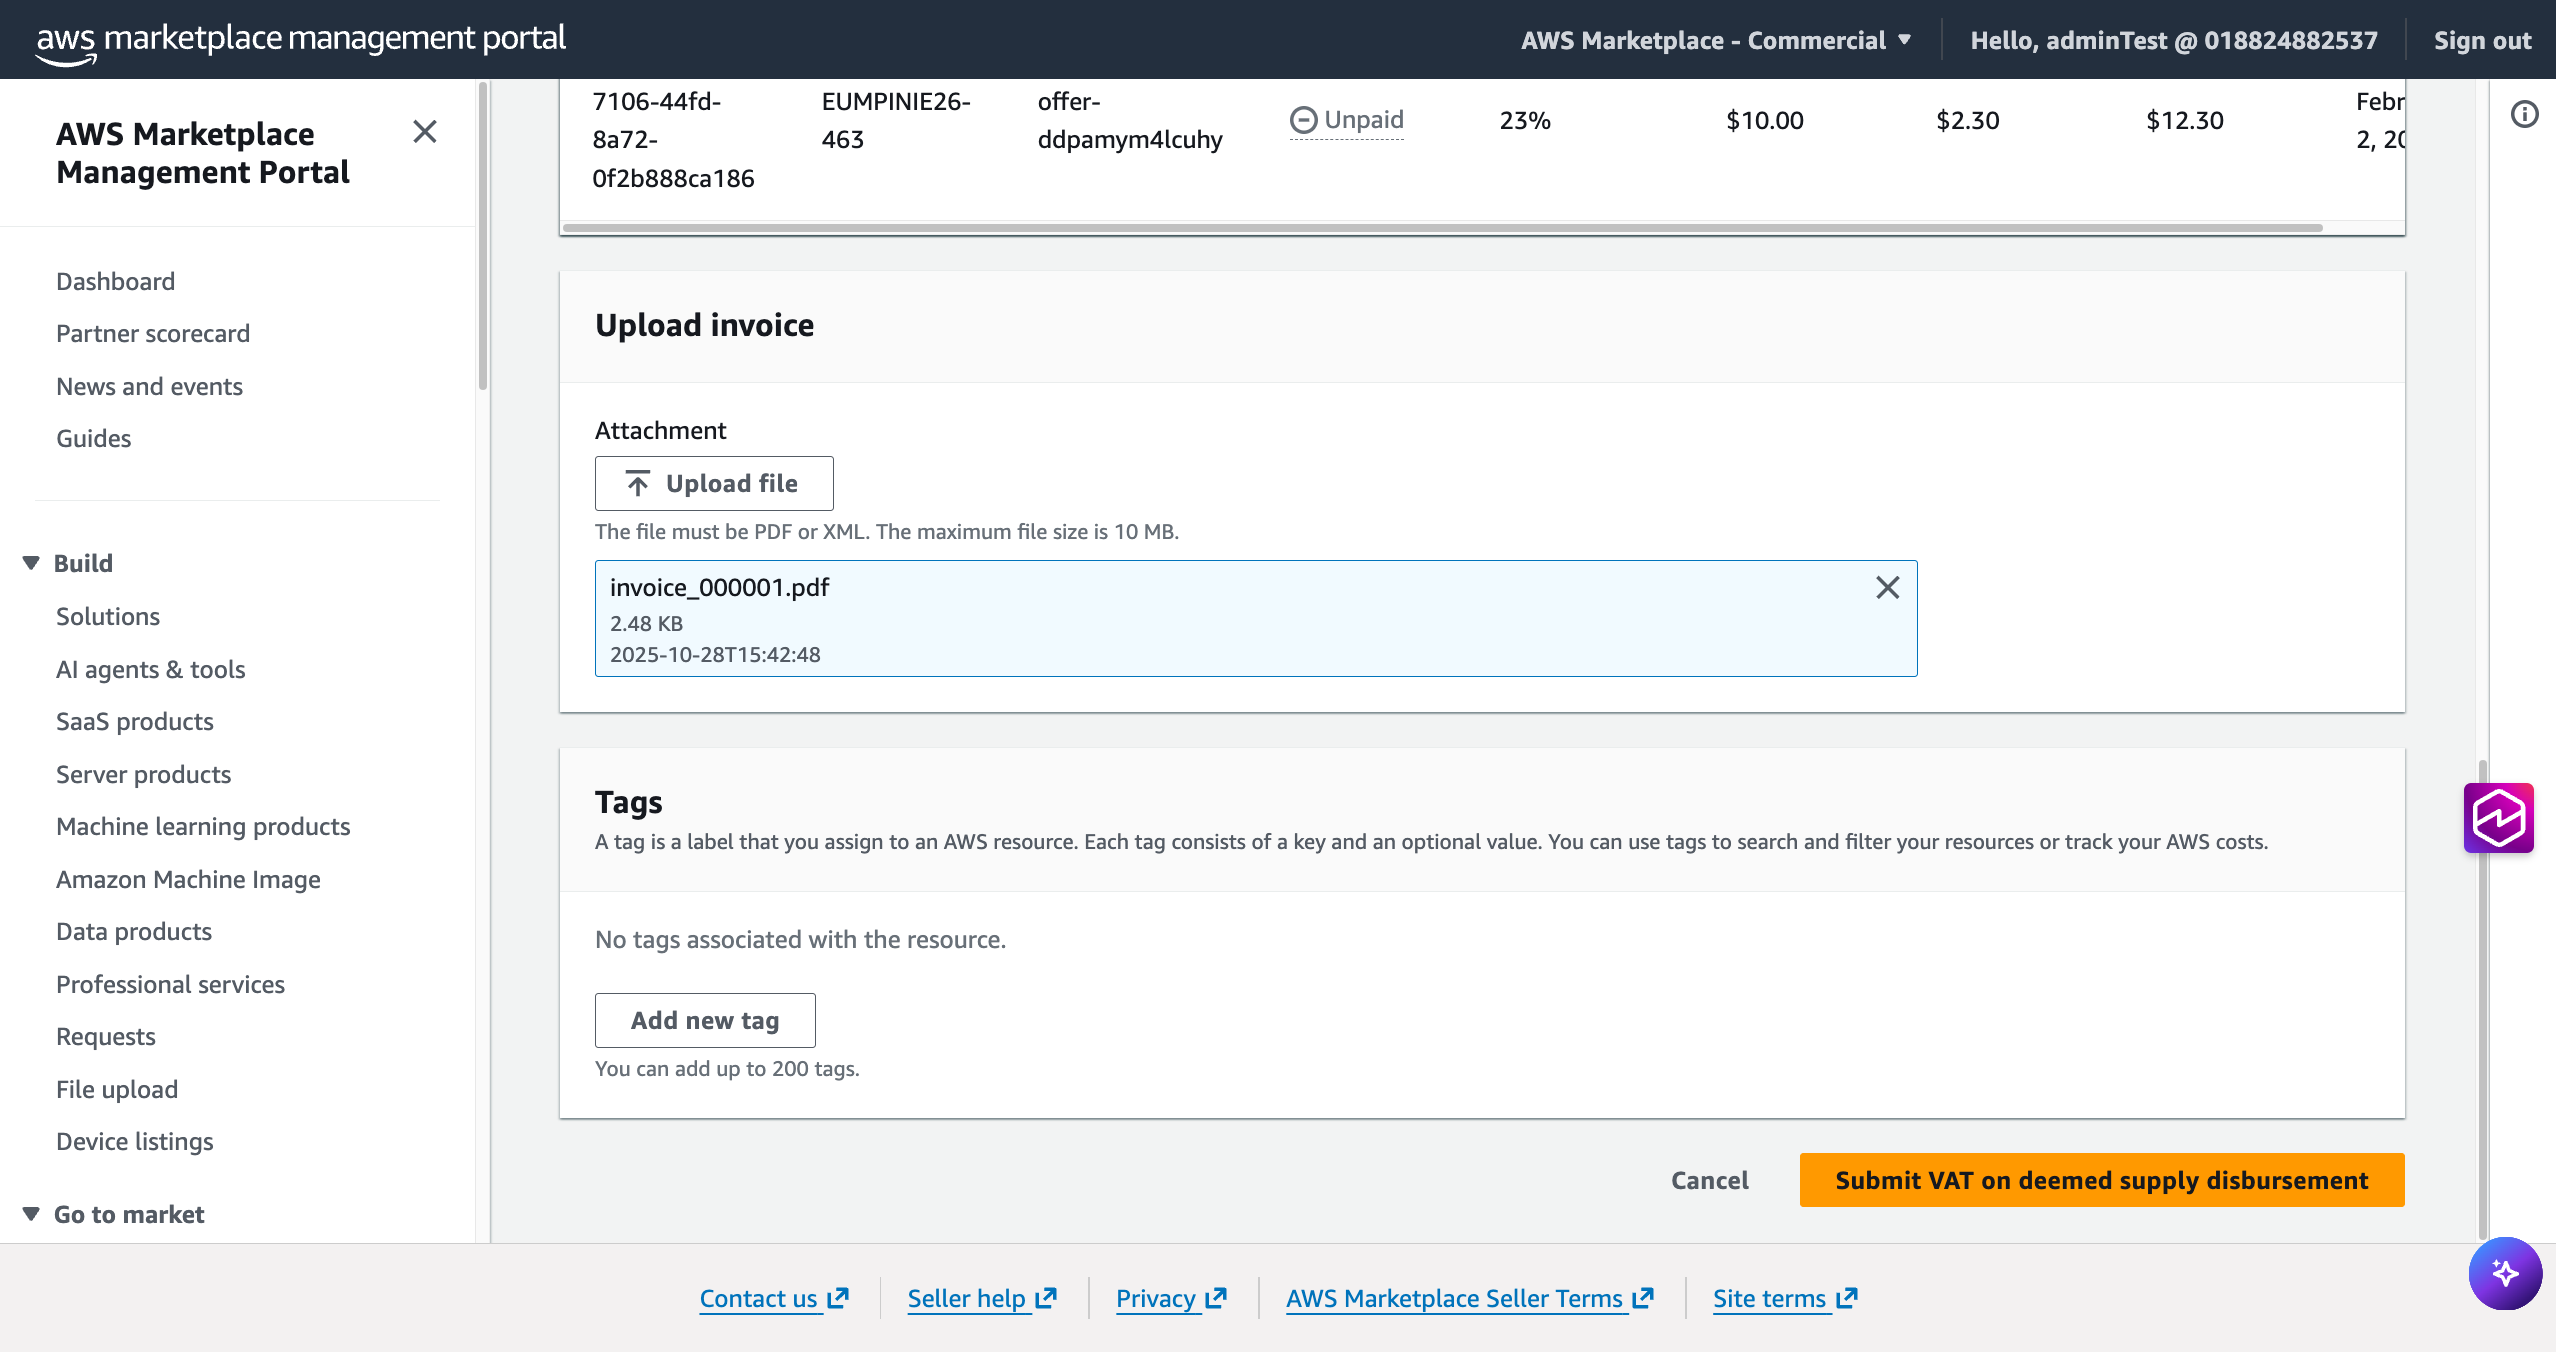
Task: Click 'No tags associated with the resource.' text
Action: 801,939
